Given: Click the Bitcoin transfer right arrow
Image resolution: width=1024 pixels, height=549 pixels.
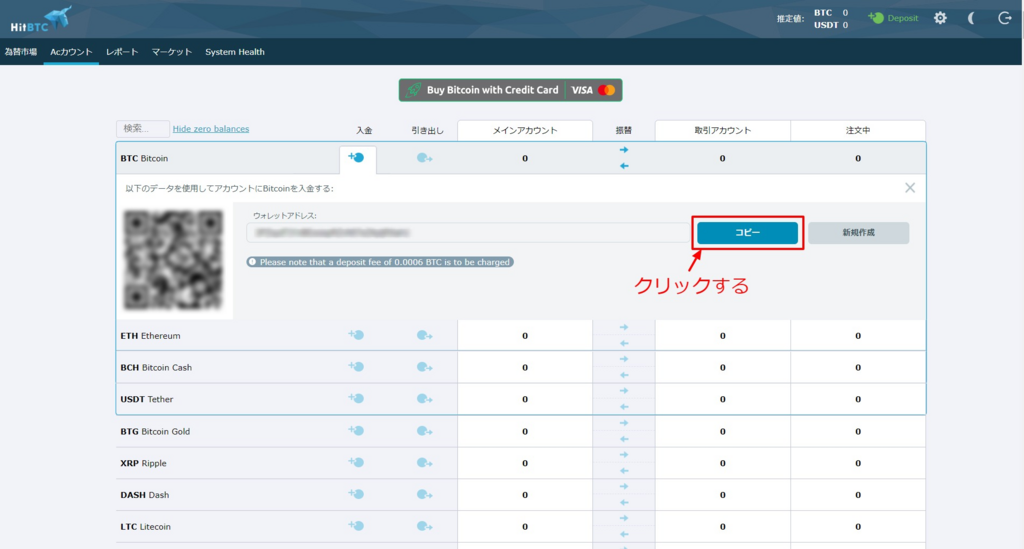Looking at the screenshot, I should (x=624, y=150).
